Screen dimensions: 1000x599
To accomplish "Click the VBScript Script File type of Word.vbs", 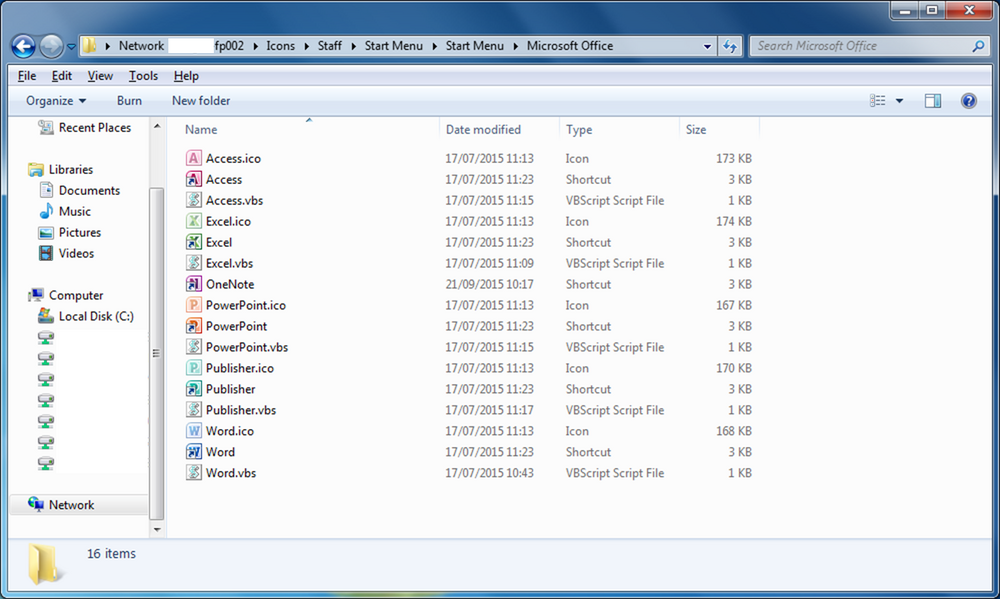I will [615, 473].
